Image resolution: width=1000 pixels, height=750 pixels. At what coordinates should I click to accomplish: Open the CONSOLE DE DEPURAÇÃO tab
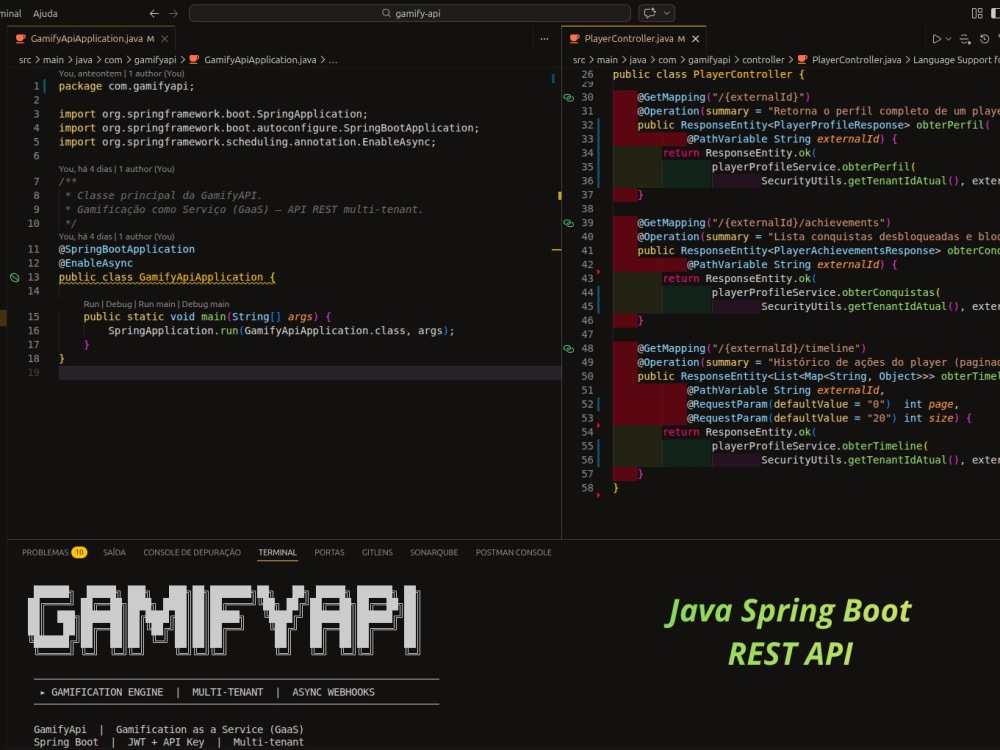coord(192,552)
